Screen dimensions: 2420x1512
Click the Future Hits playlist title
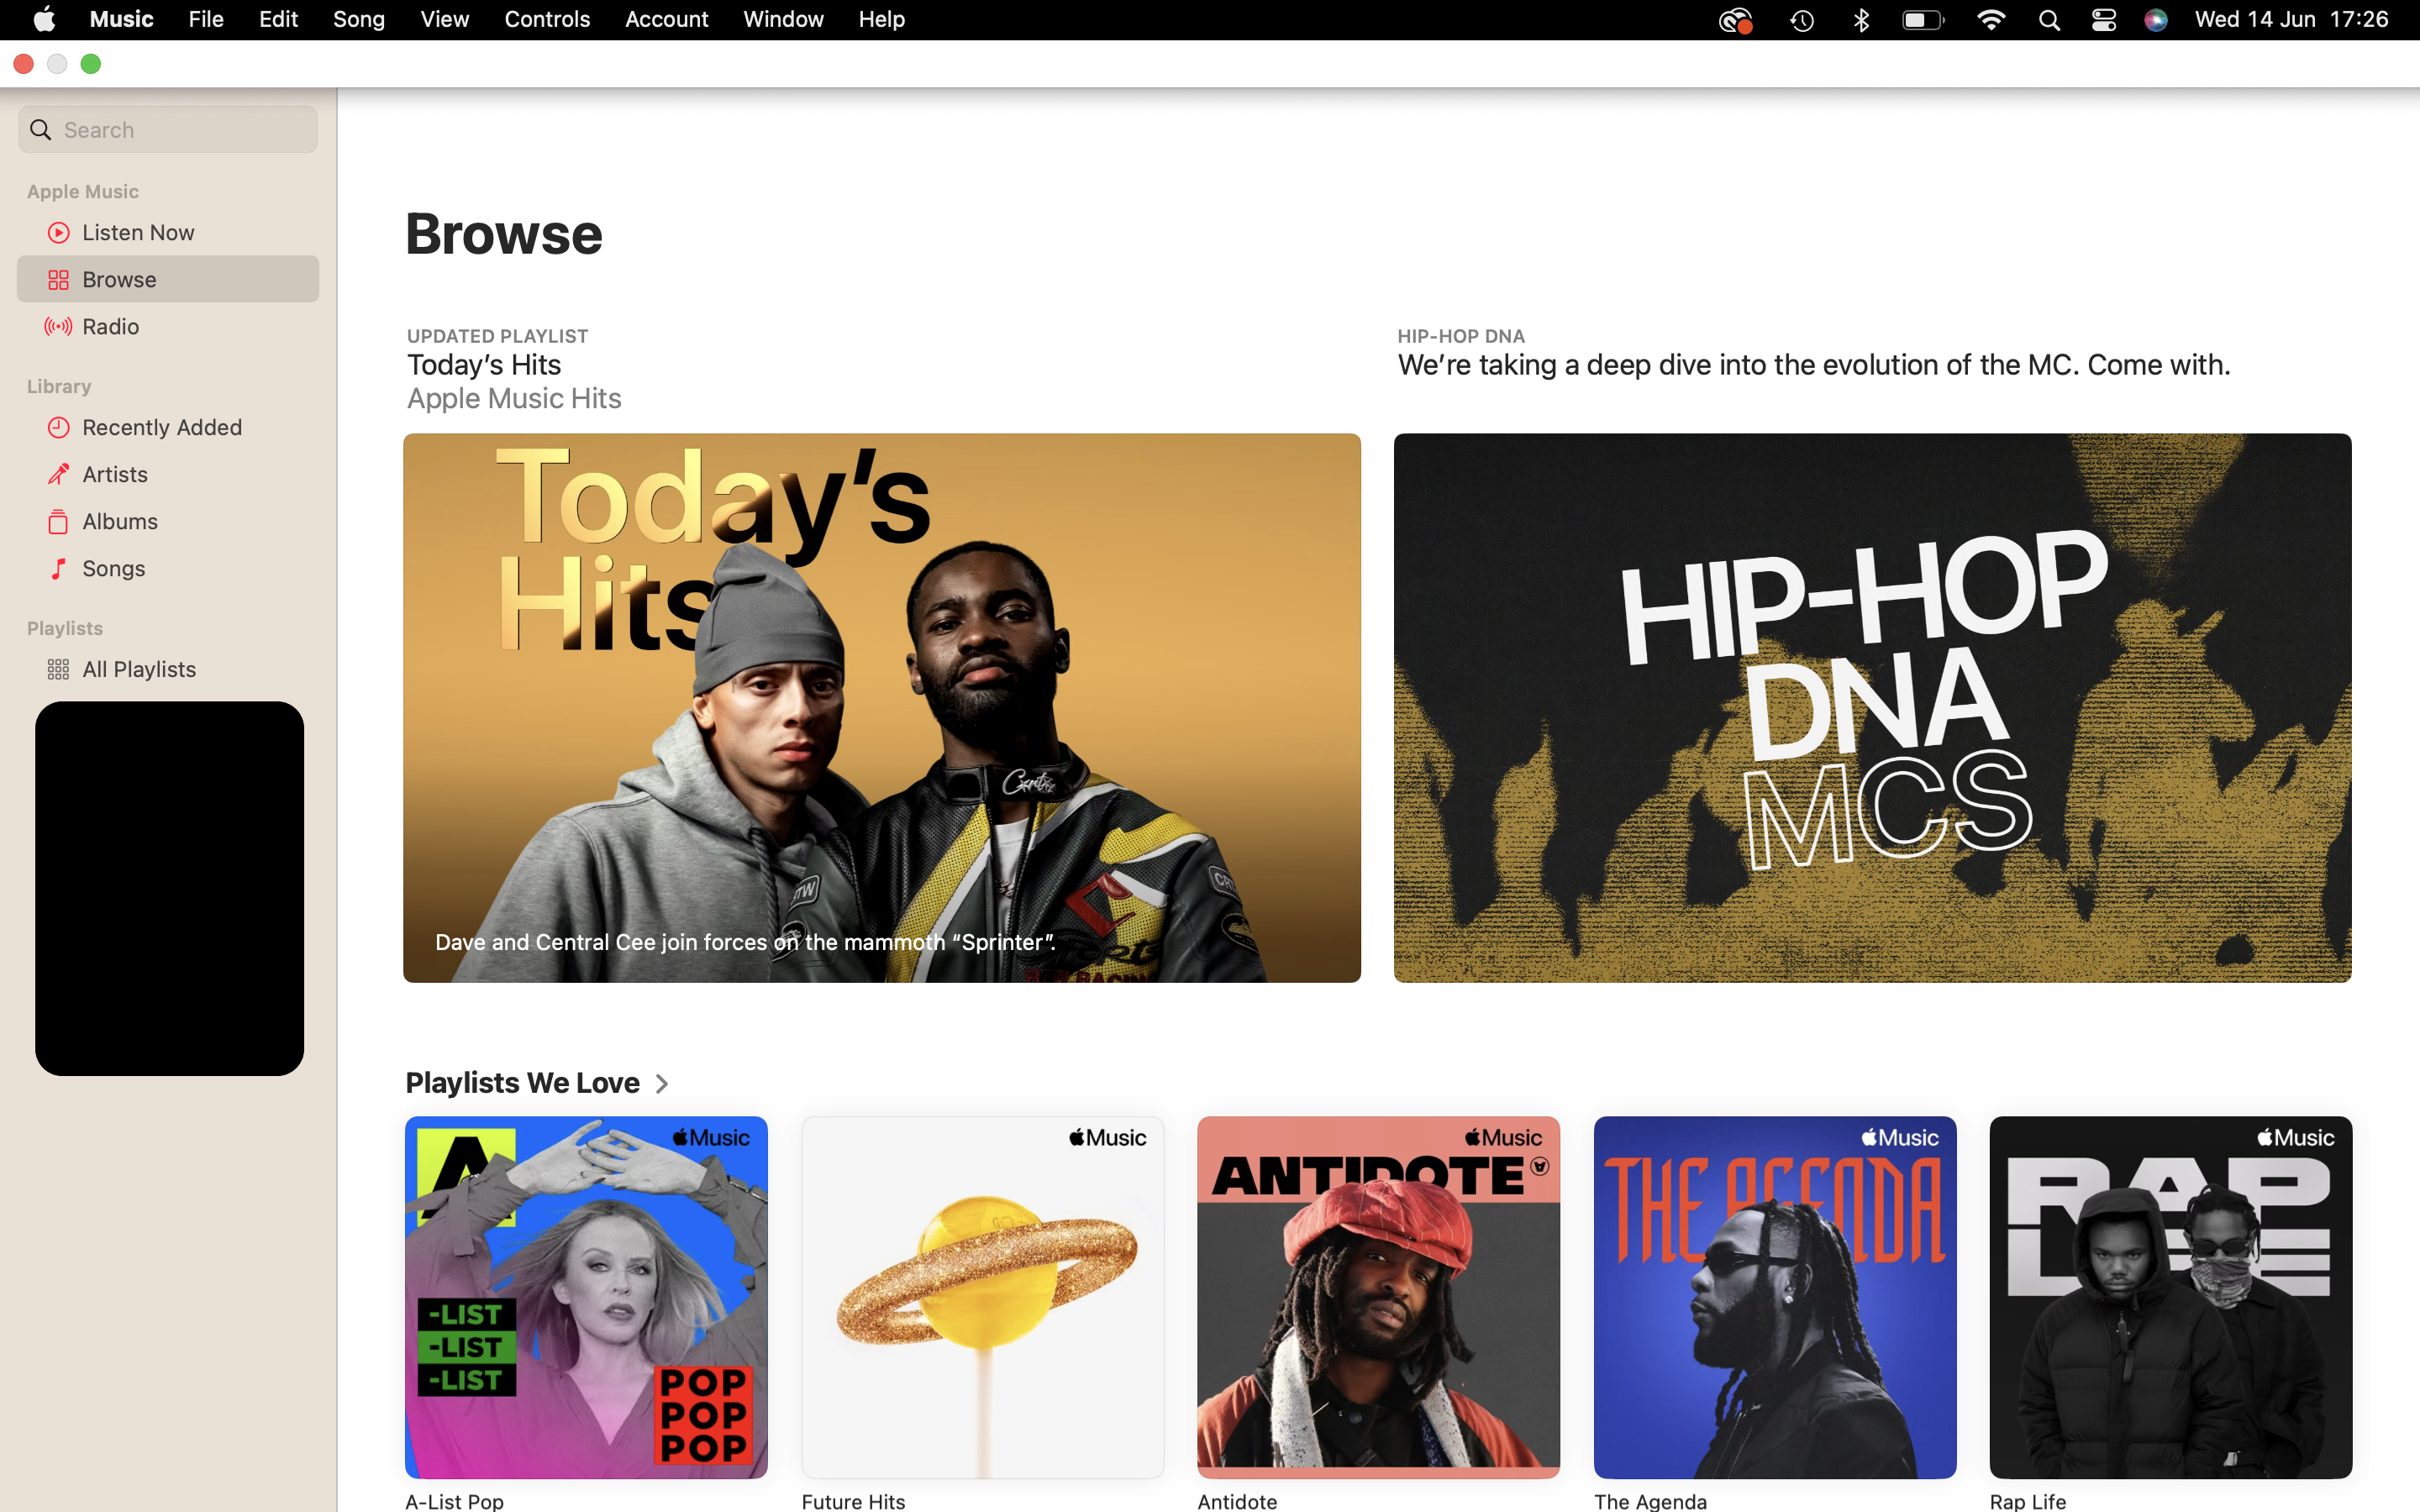pos(853,1501)
